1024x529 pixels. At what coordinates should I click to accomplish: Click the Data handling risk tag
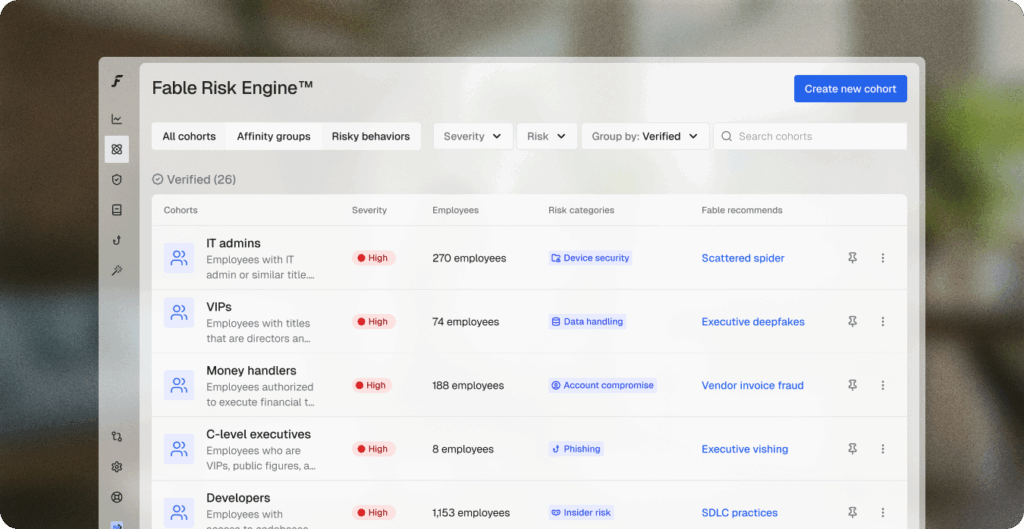point(587,321)
